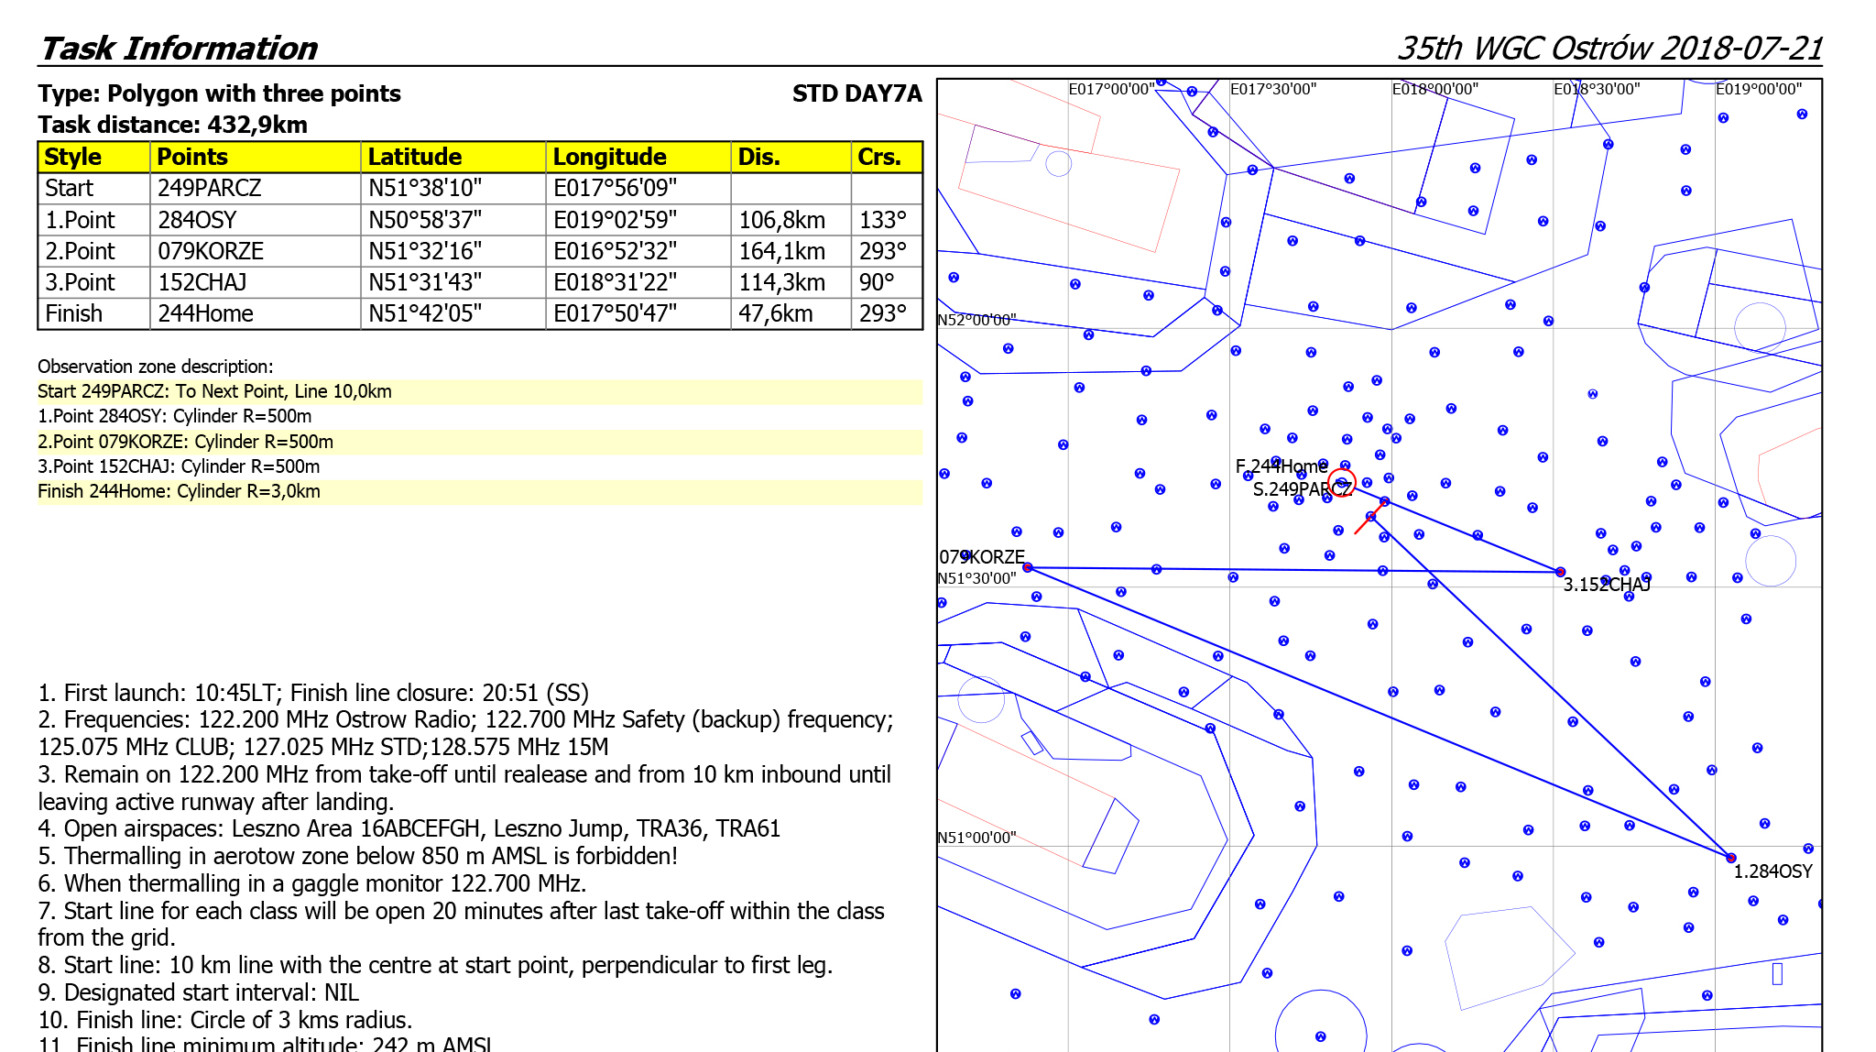Click the Task Information heading
The height and width of the screenshot is (1052, 1876).
[x=178, y=48]
